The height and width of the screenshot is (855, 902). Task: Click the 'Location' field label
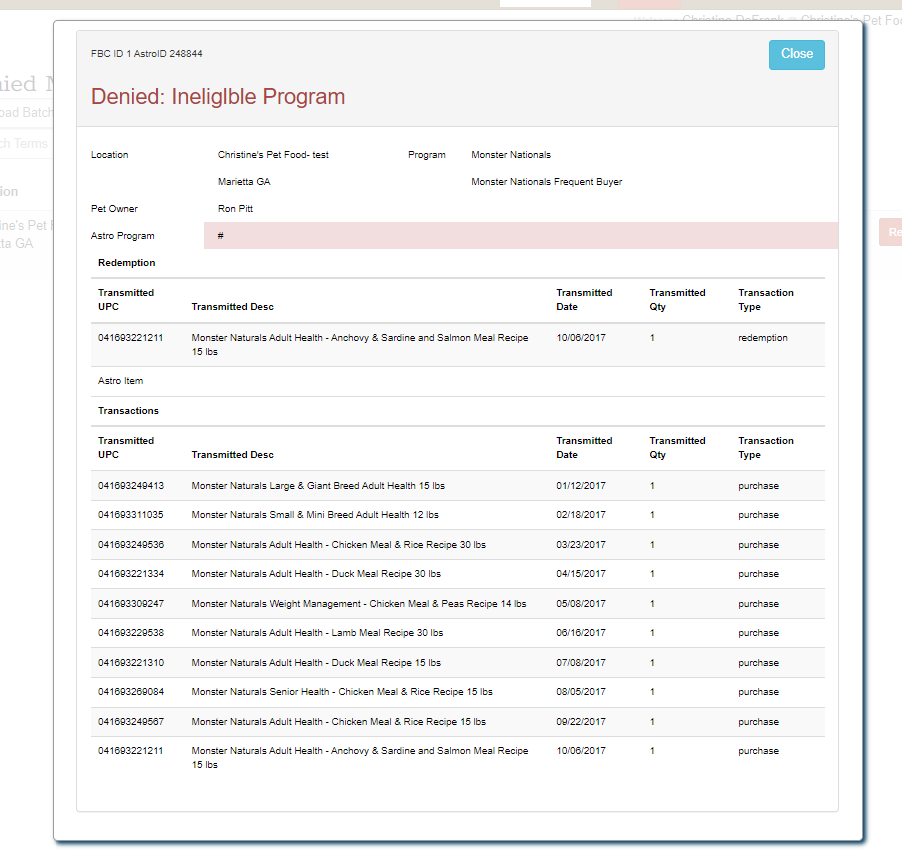point(109,155)
